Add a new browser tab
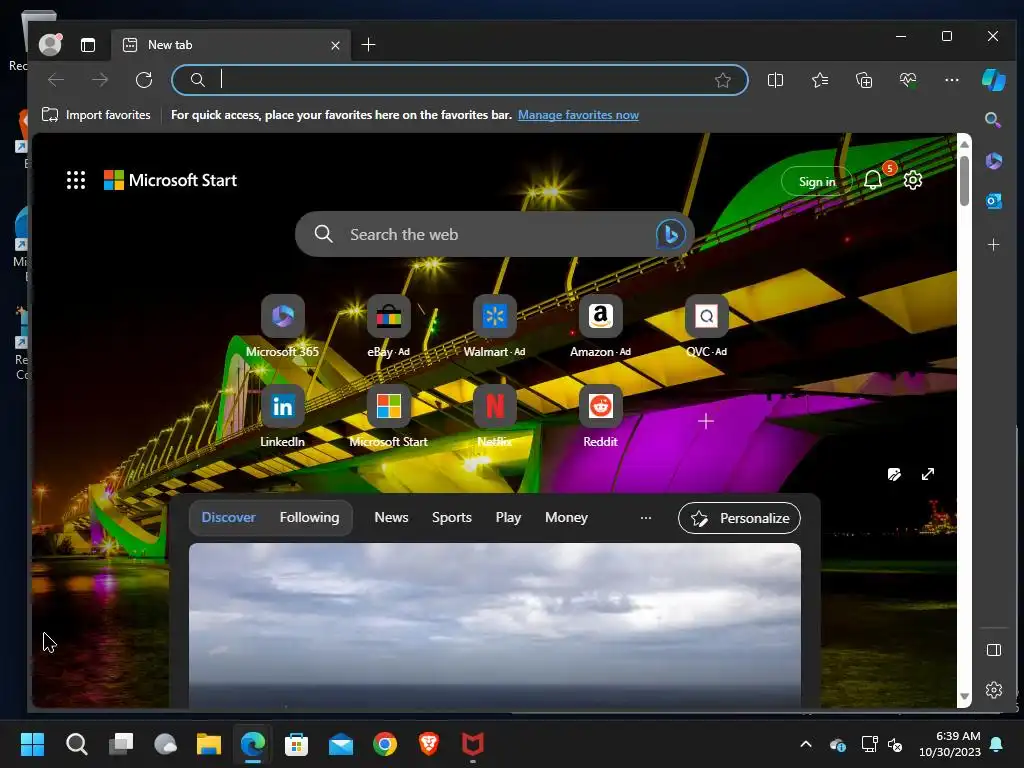Screen dimensions: 1024x768 tap(368, 44)
